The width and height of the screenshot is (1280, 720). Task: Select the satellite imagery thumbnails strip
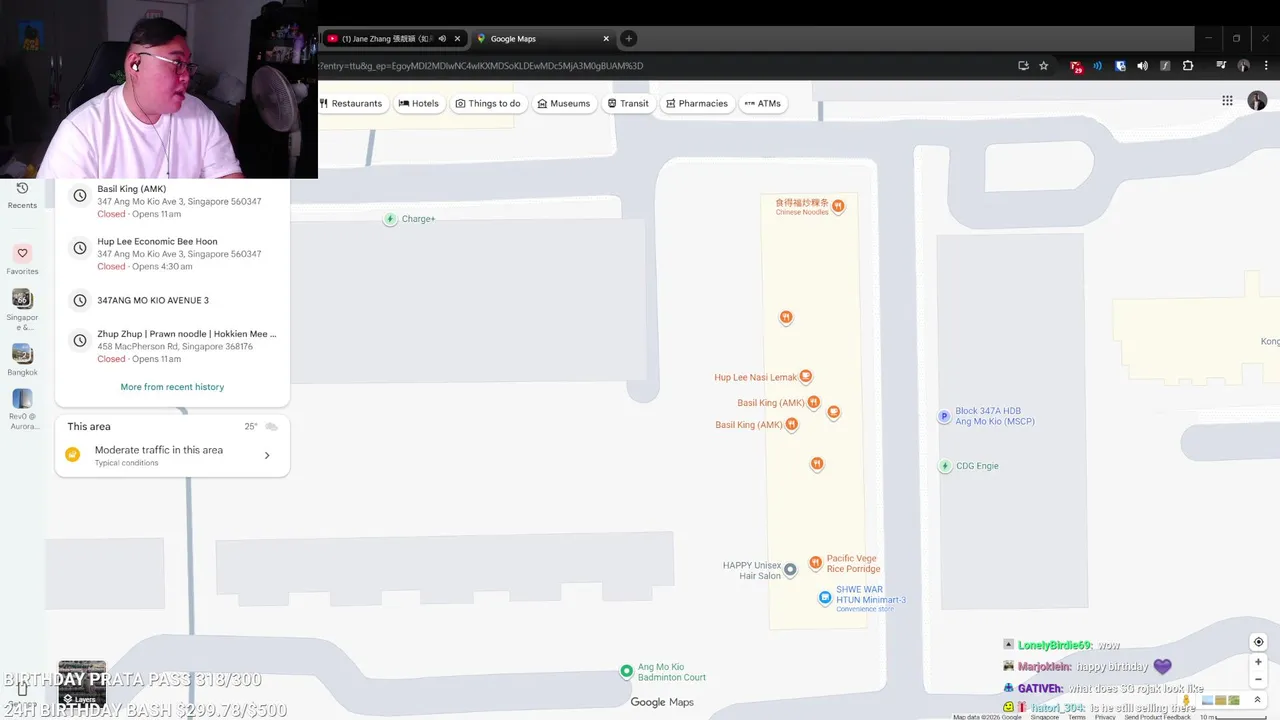pyautogui.click(x=1221, y=700)
